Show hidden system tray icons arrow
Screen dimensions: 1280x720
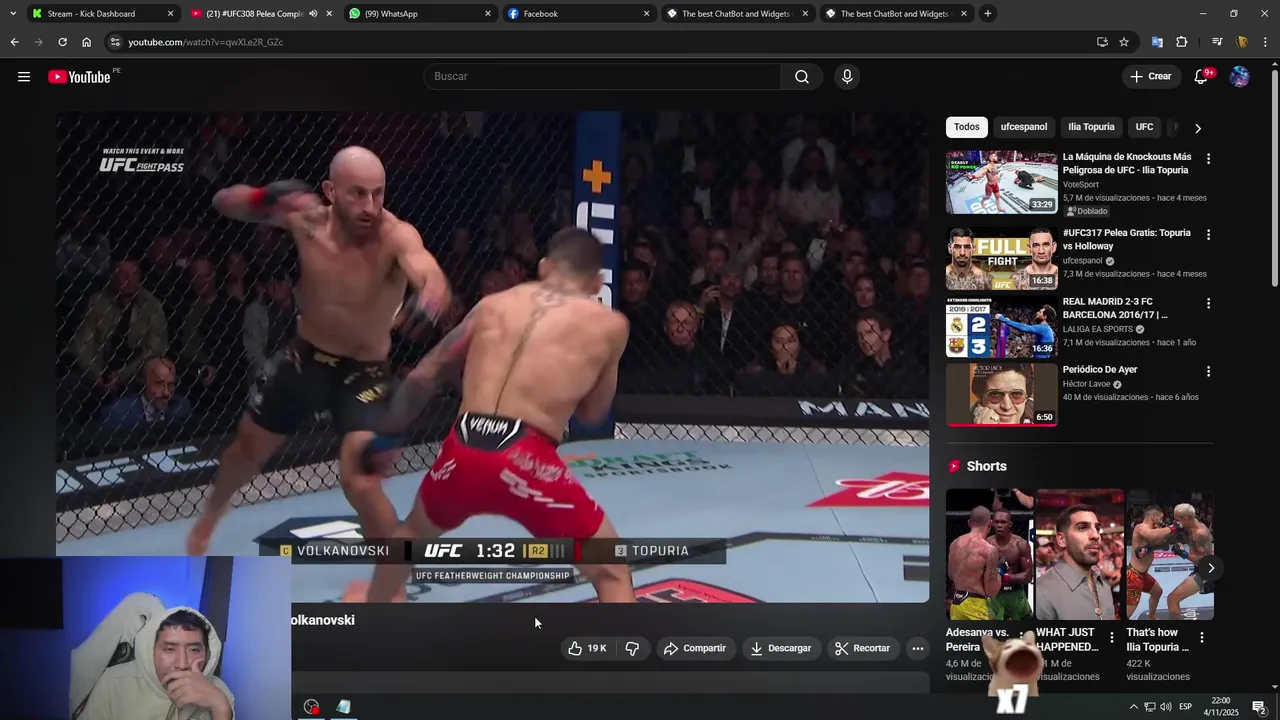[1133, 707]
